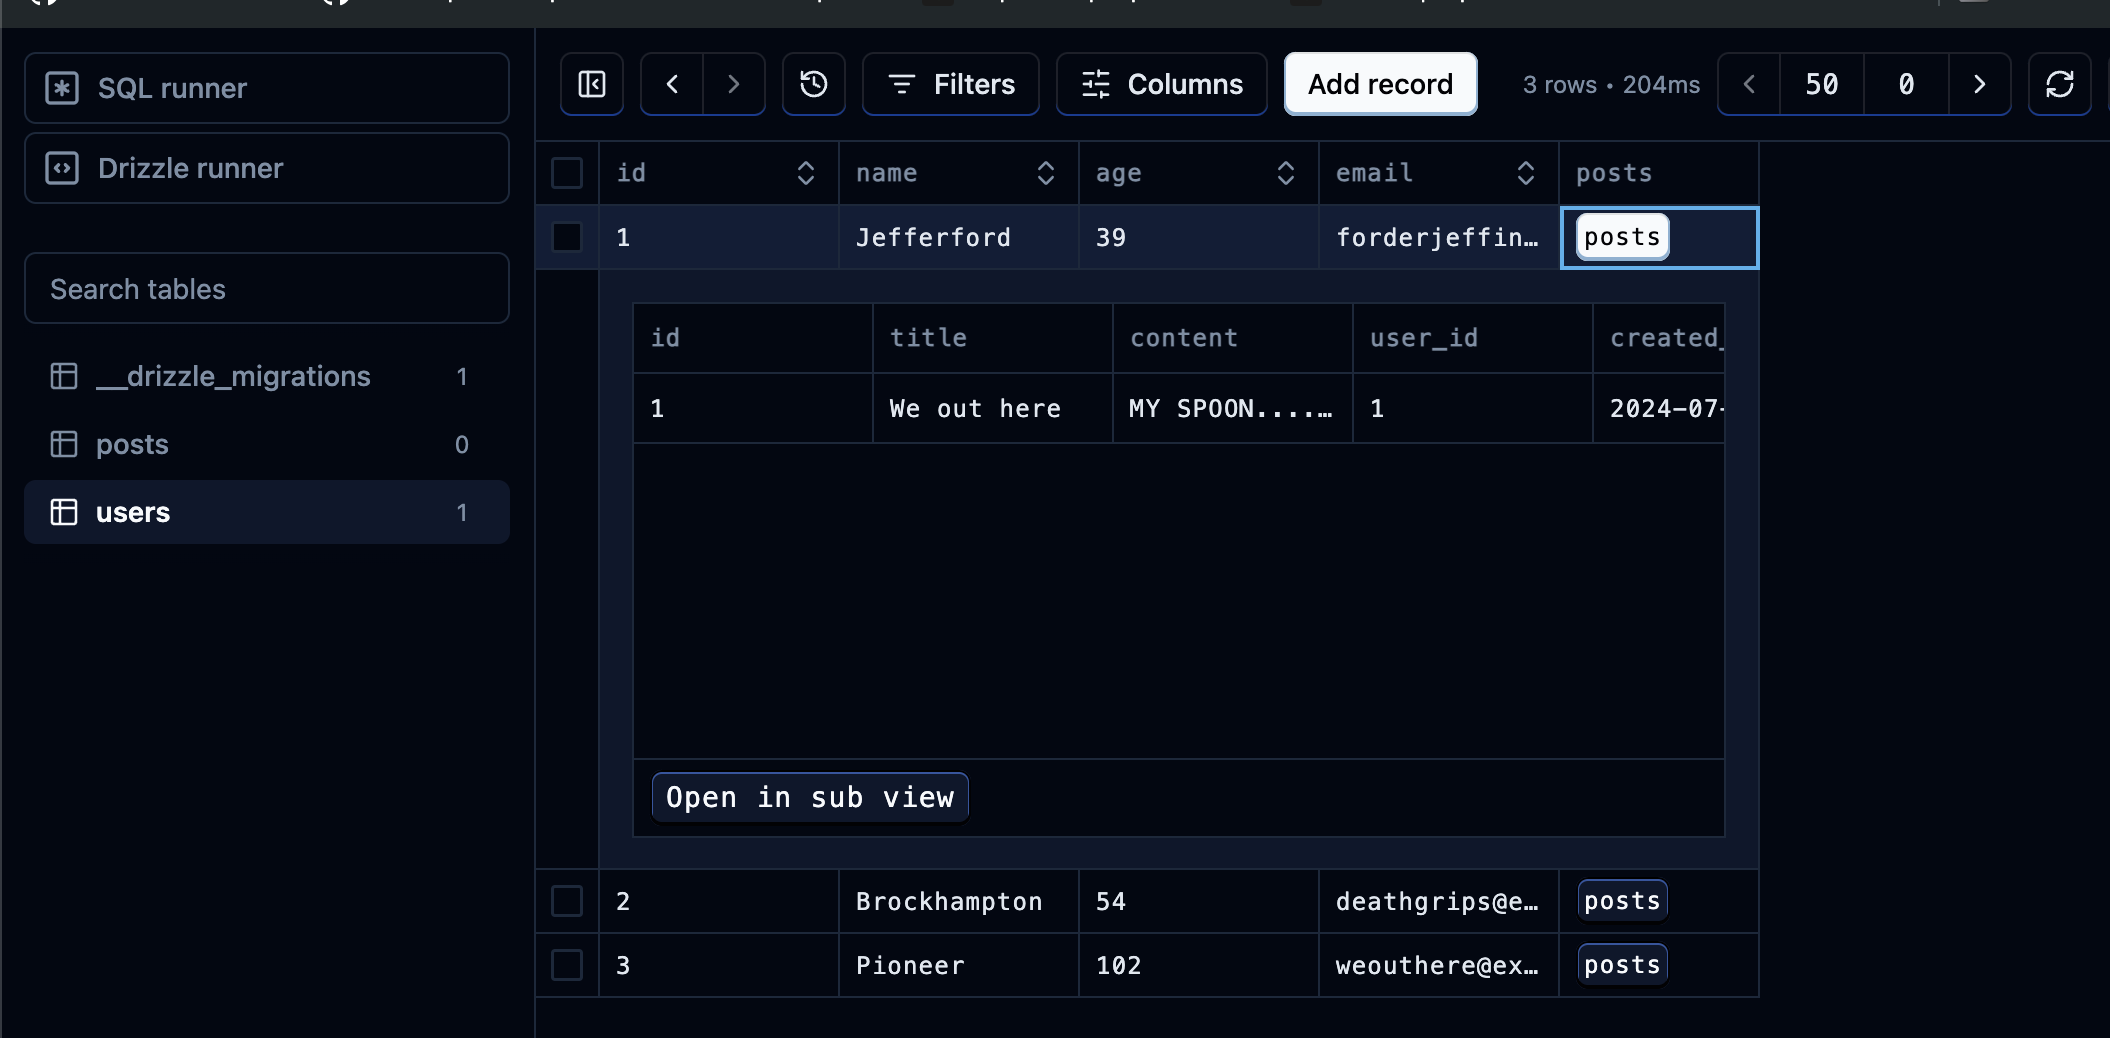Toggle the sidebar panel icon
The image size is (2110, 1038).
(x=592, y=84)
